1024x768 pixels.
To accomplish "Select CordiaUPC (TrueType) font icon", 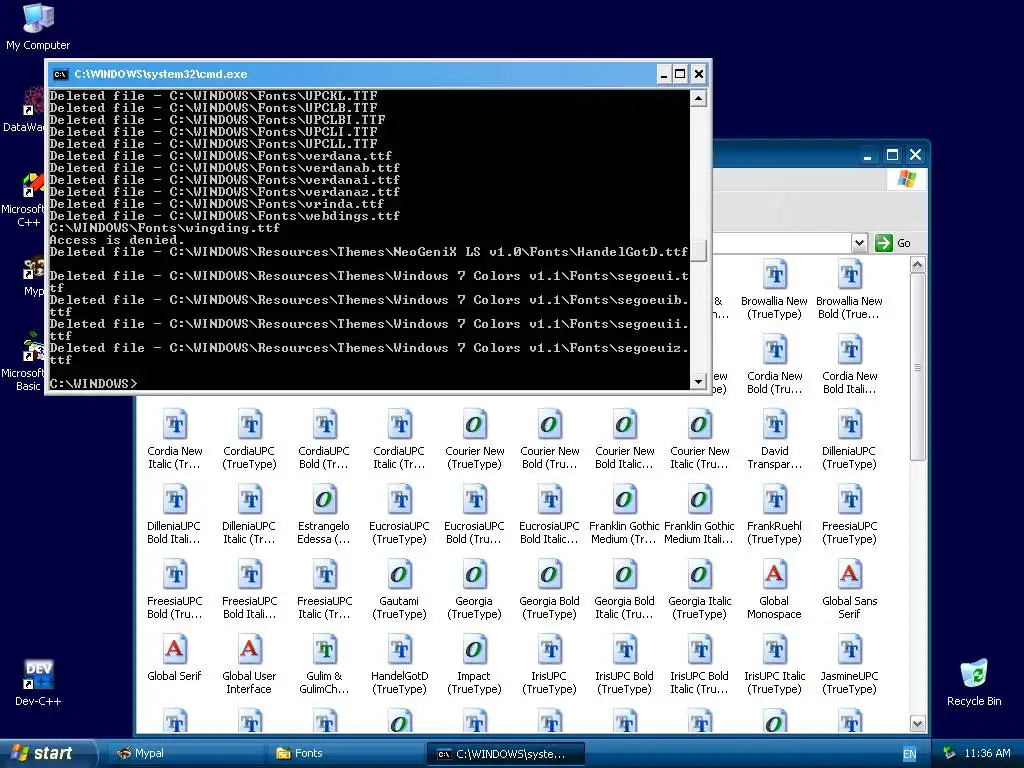I will pyautogui.click(x=249, y=439).
